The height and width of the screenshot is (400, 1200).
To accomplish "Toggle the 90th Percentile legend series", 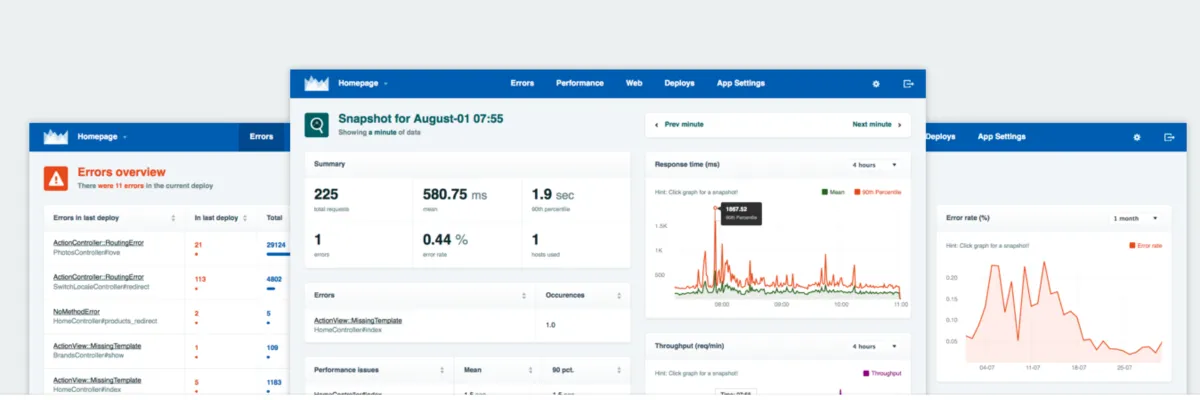I will (877, 191).
